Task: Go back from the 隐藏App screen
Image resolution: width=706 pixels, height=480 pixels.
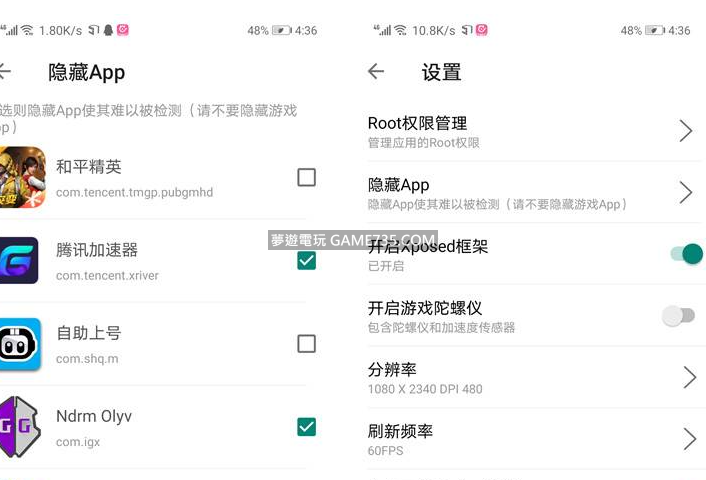Action: (x=5, y=72)
